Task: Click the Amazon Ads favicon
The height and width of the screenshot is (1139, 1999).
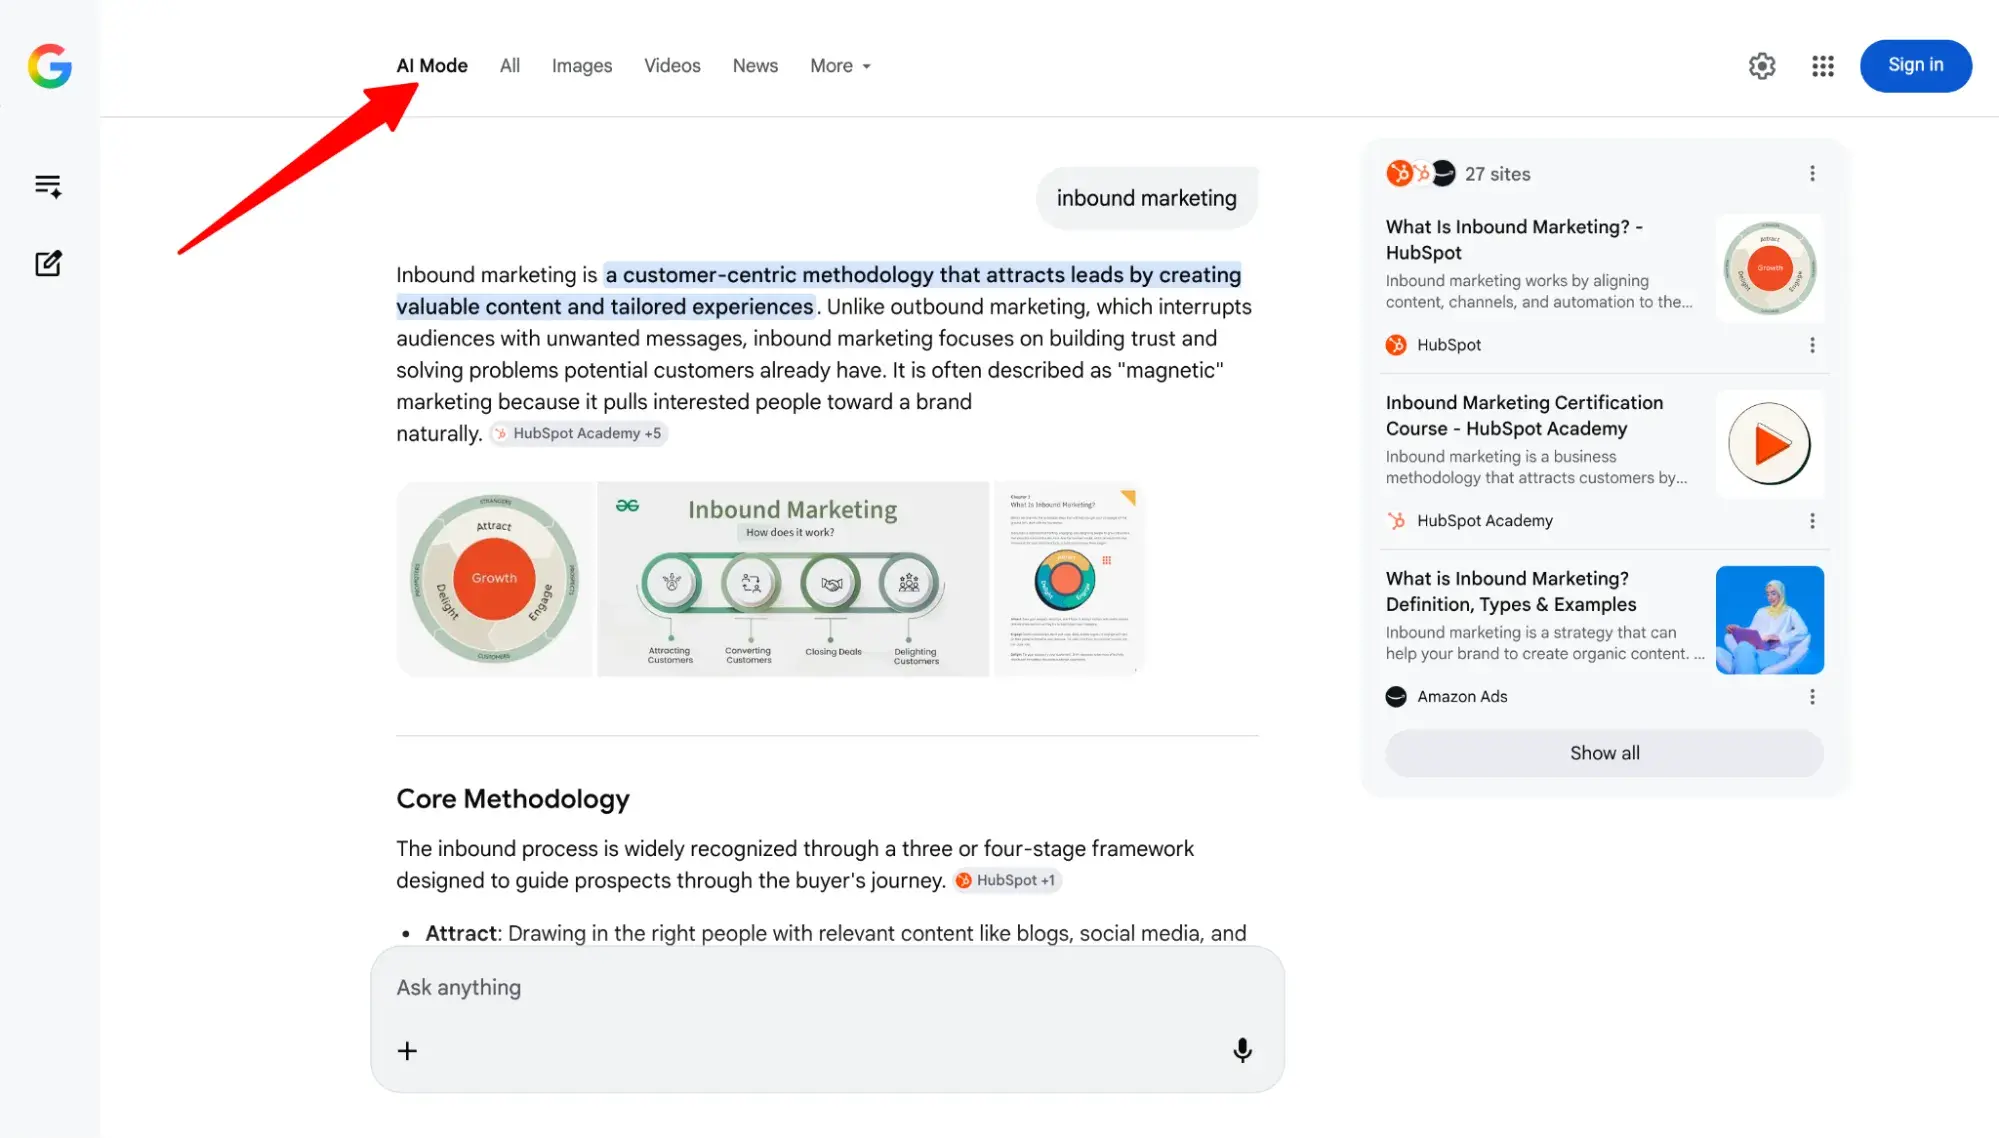Action: pyautogui.click(x=1396, y=697)
